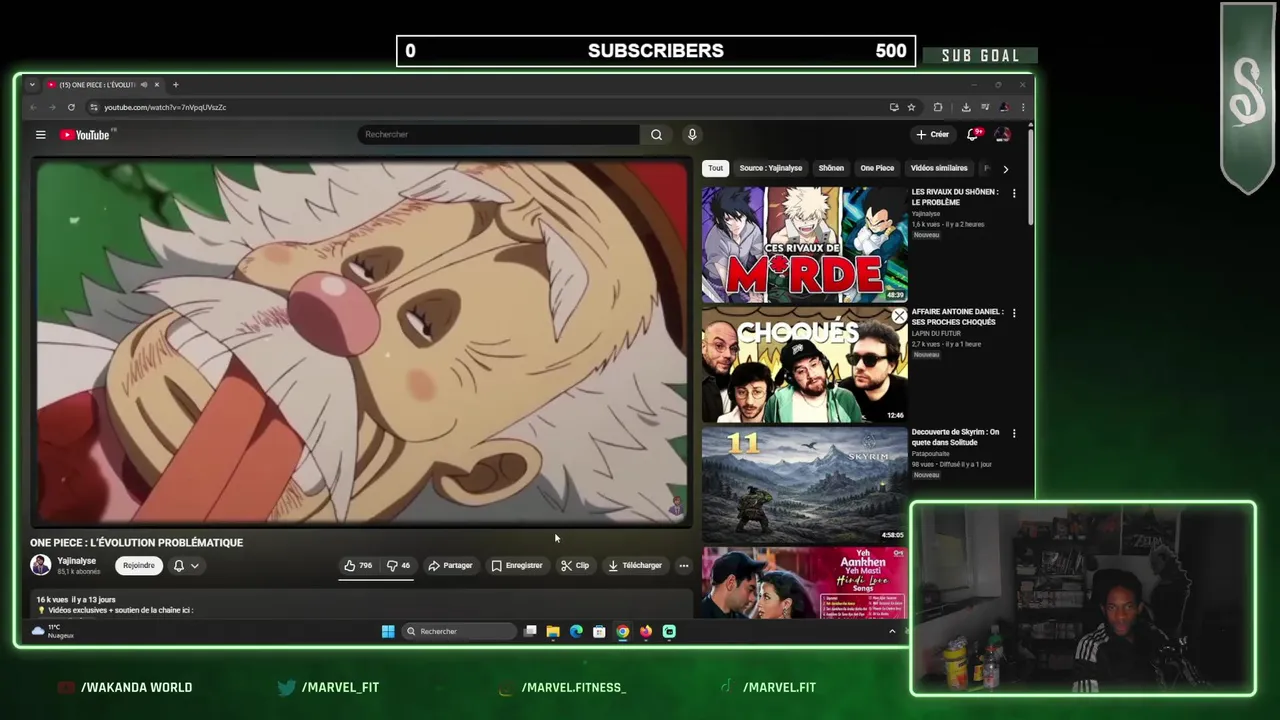Click the video title ONE PIECE : L'ÉVOLUTION PROBLÉMATIQUE
The image size is (1280, 720).
coord(136,543)
